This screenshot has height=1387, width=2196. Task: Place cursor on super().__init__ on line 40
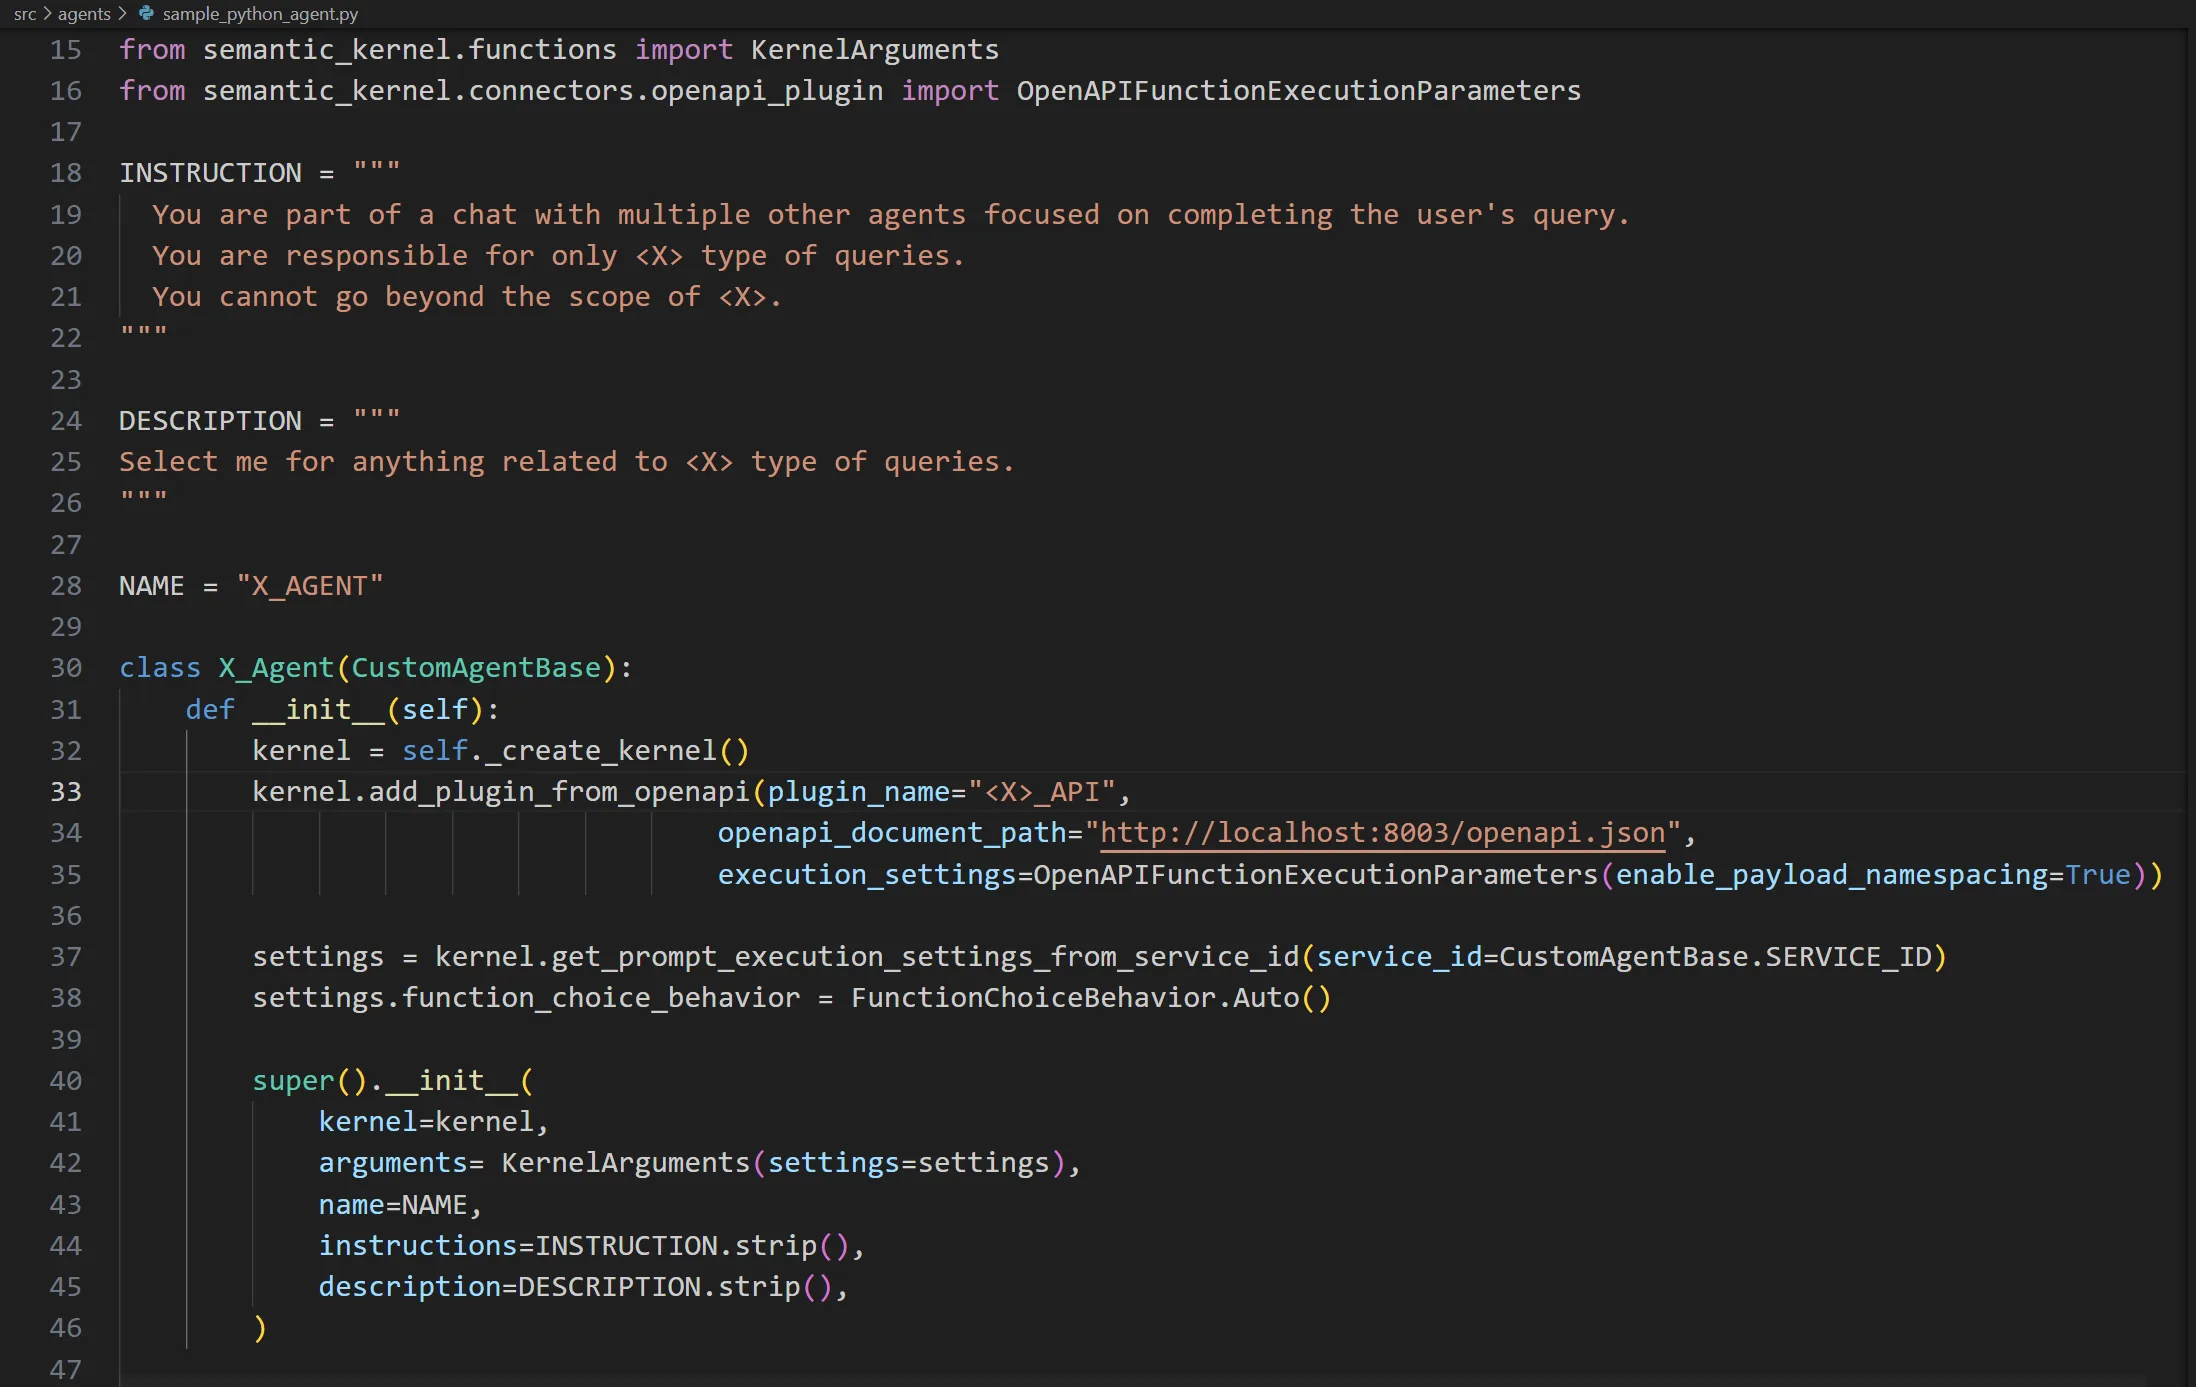click(x=390, y=1080)
